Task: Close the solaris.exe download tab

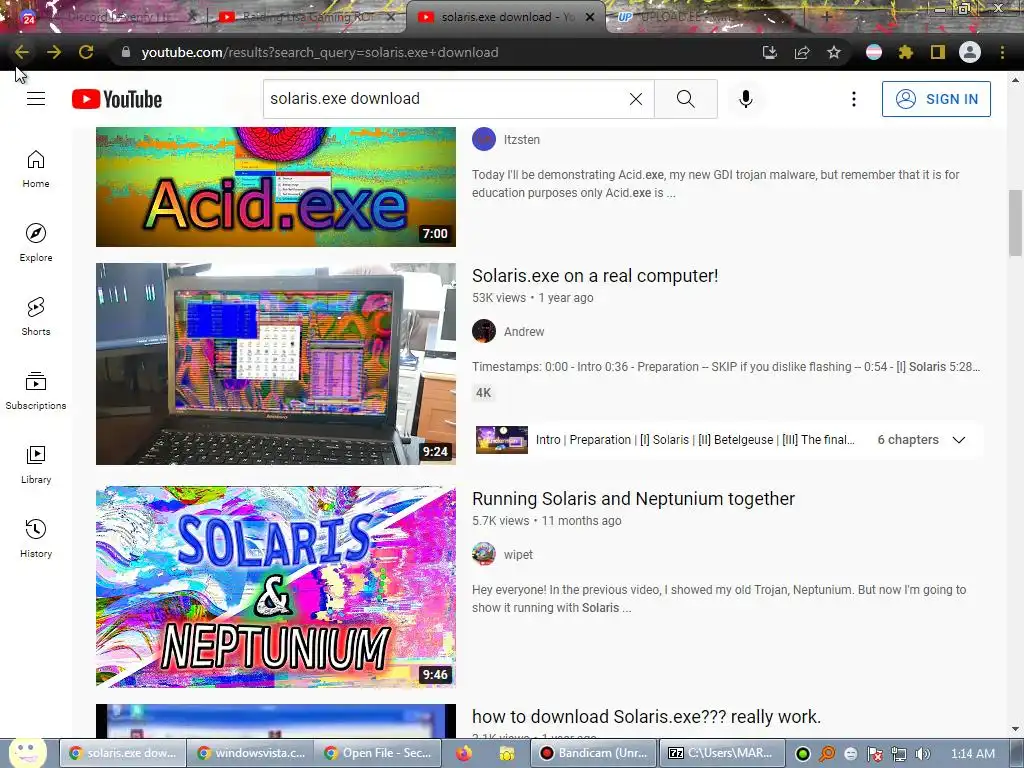Action: point(590,17)
